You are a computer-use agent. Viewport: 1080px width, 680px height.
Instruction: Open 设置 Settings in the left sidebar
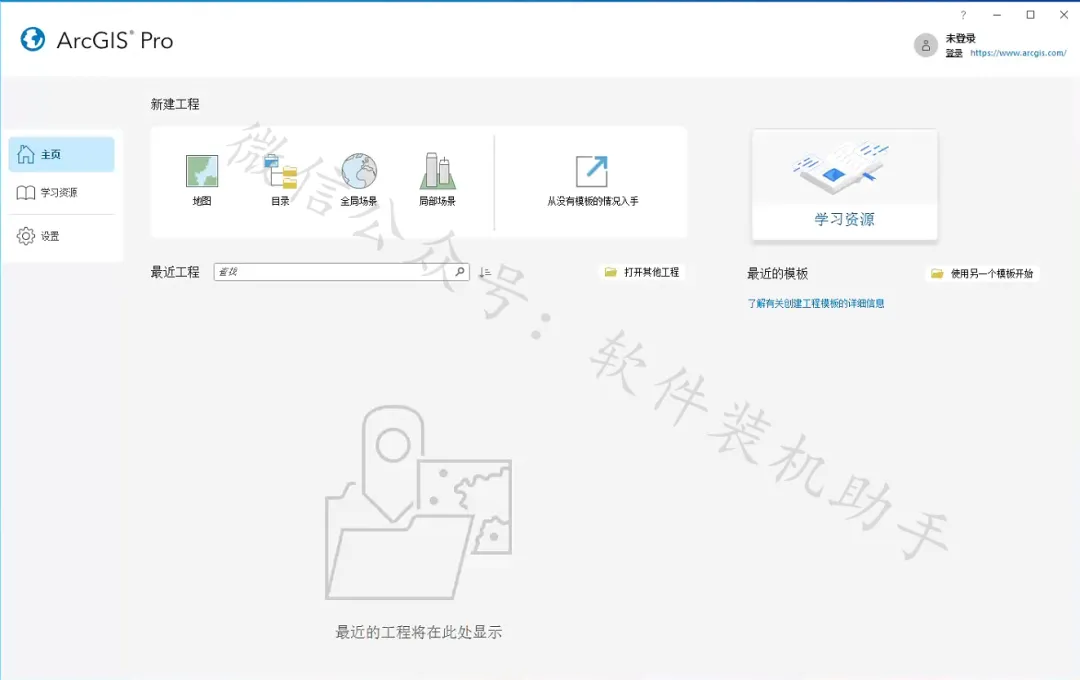point(61,236)
